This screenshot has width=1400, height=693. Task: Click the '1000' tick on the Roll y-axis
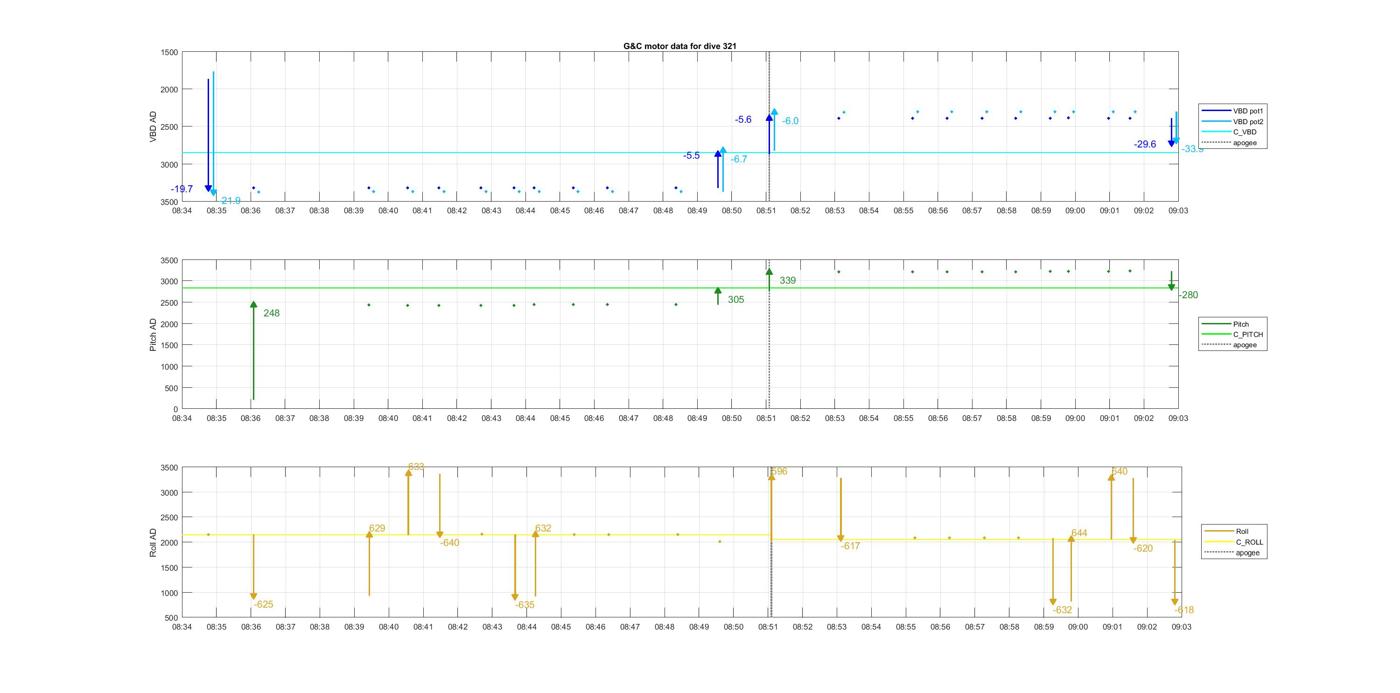[169, 593]
